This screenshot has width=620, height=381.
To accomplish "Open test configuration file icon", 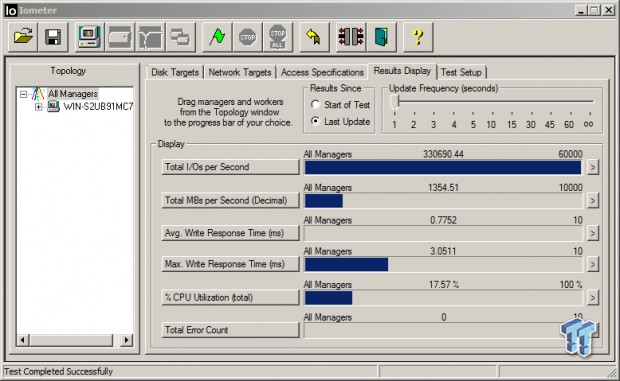I will click(x=23, y=37).
